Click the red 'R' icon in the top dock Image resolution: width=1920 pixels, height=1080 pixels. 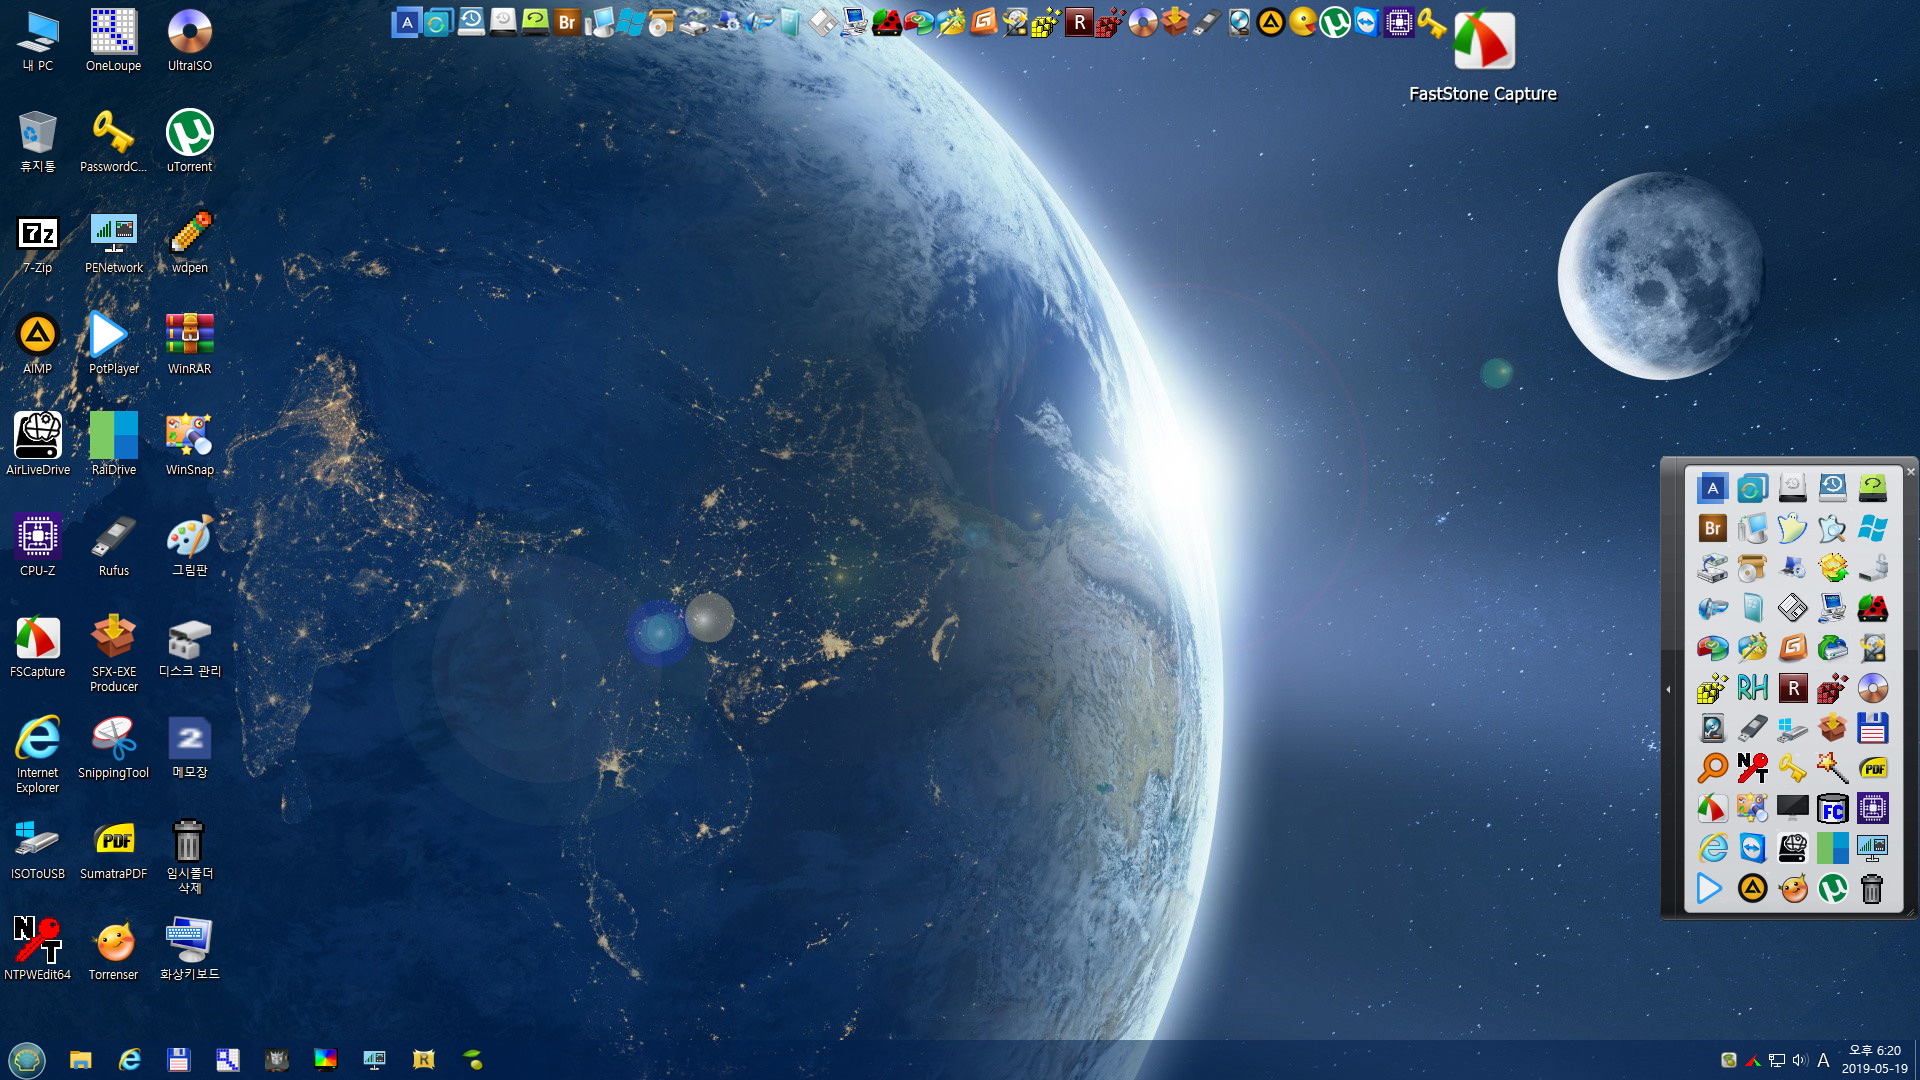[x=1078, y=22]
